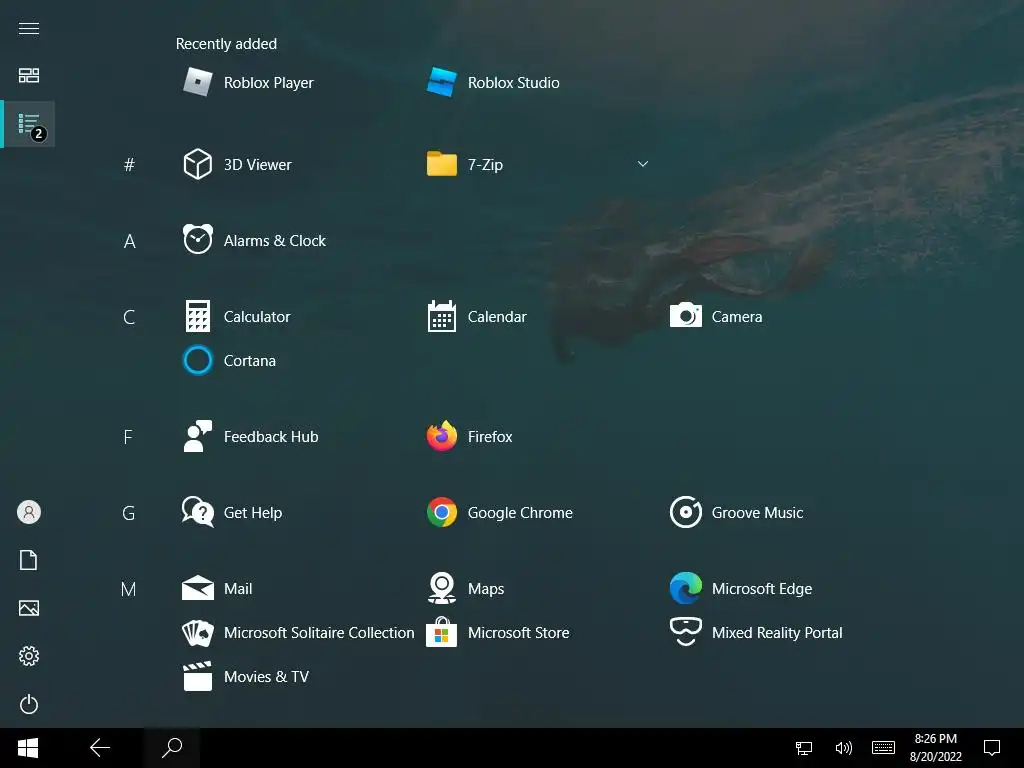Open Get Help icon
The height and width of the screenshot is (768, 1024).
197,512
